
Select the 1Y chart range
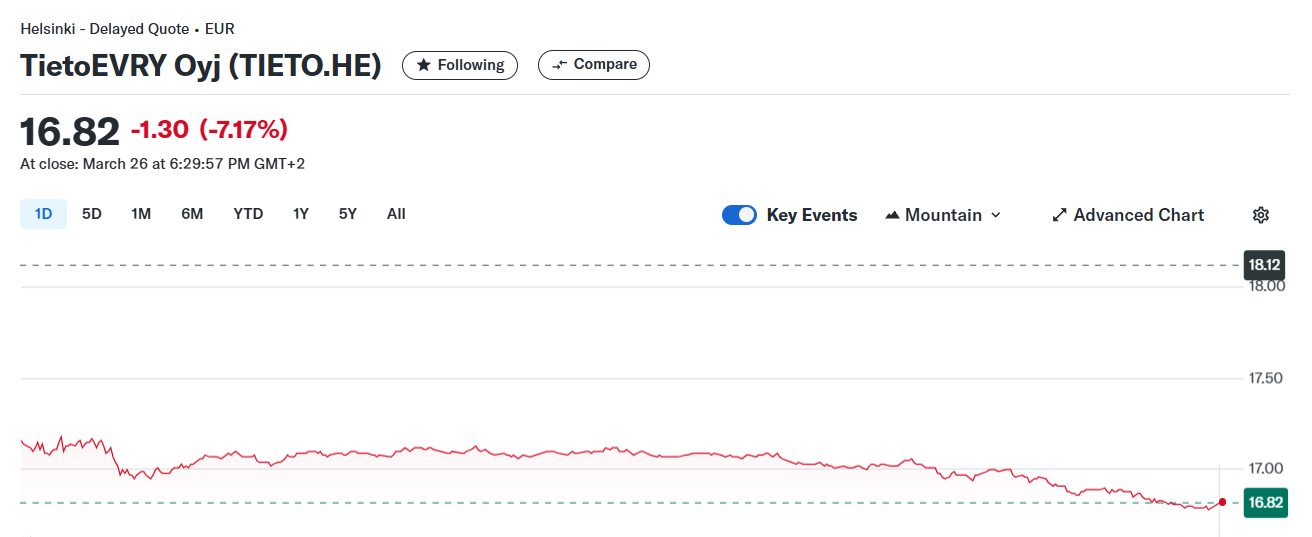301,214
